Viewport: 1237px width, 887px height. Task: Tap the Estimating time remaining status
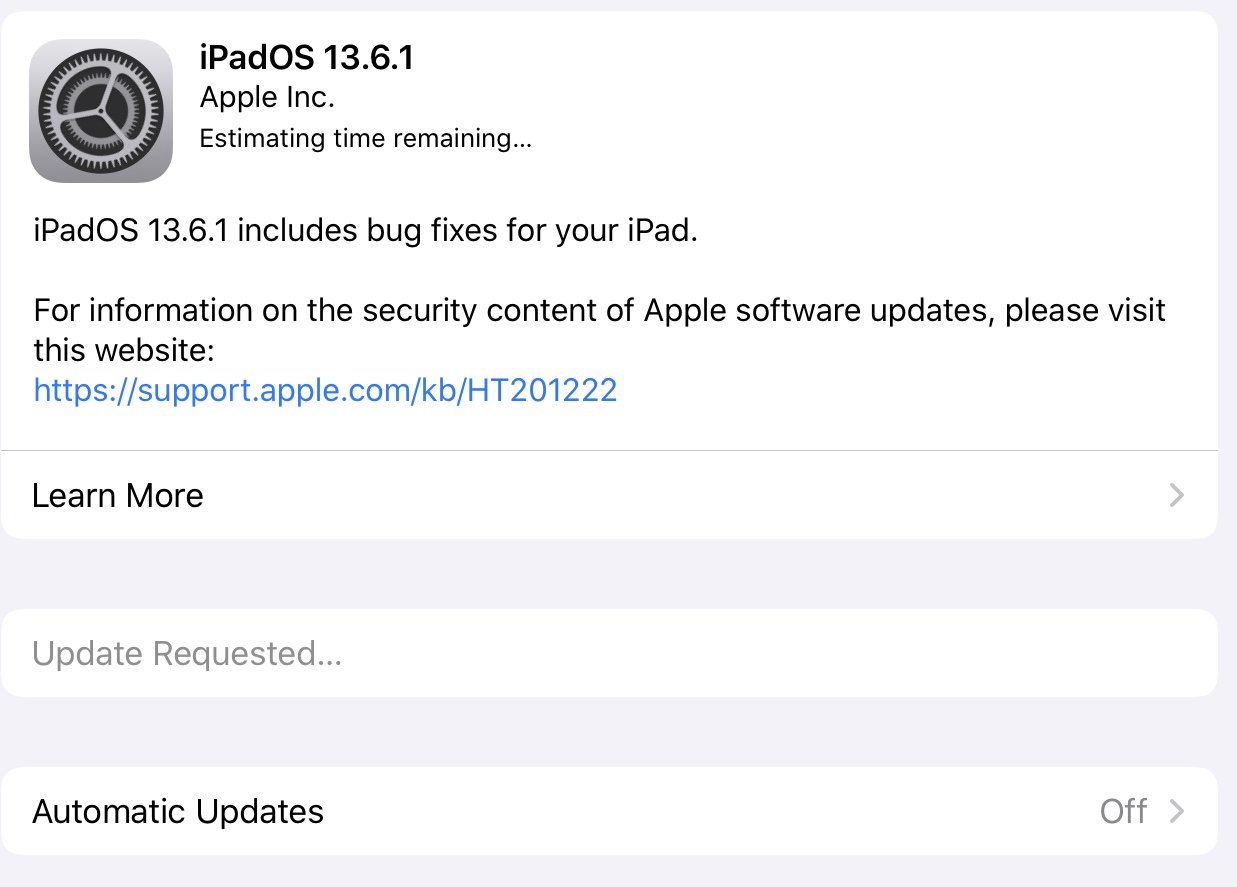[365, 138]
